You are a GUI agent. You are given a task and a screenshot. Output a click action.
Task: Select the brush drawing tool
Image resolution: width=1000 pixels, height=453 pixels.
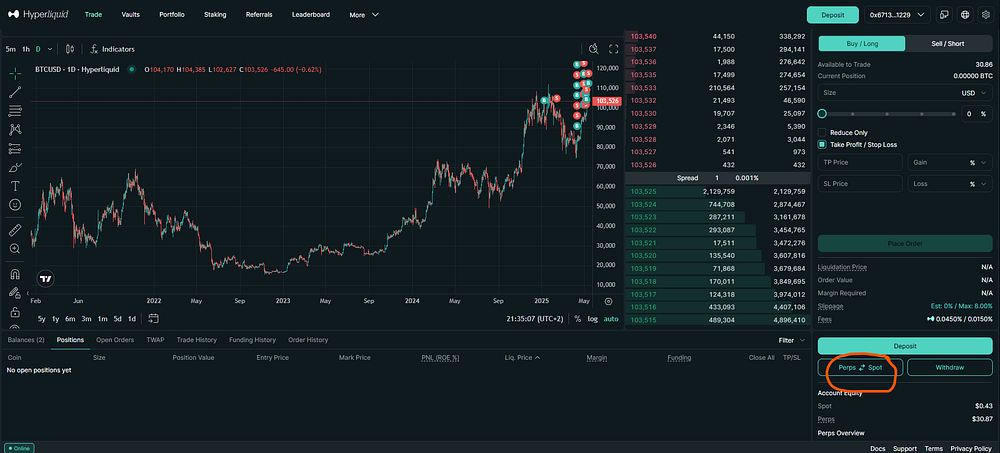tap(15, 168)
